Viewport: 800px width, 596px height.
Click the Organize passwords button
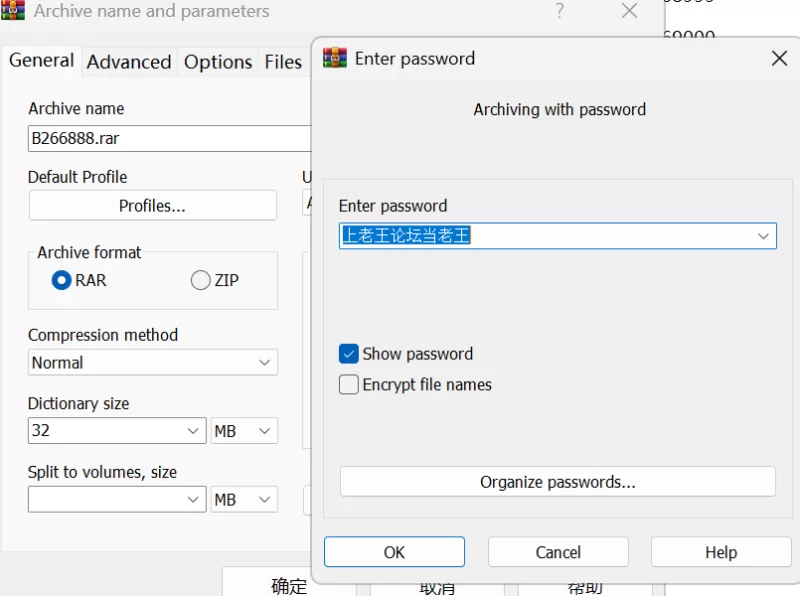558,482
